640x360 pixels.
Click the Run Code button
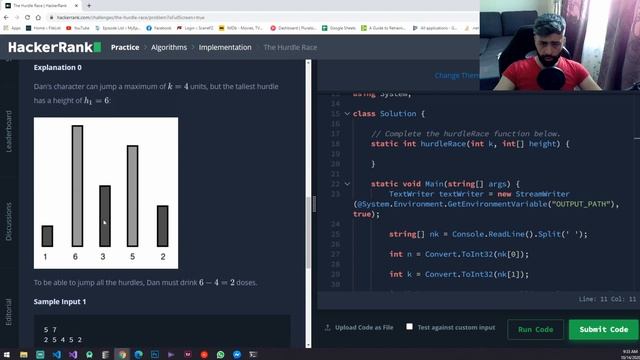[536, 329]
